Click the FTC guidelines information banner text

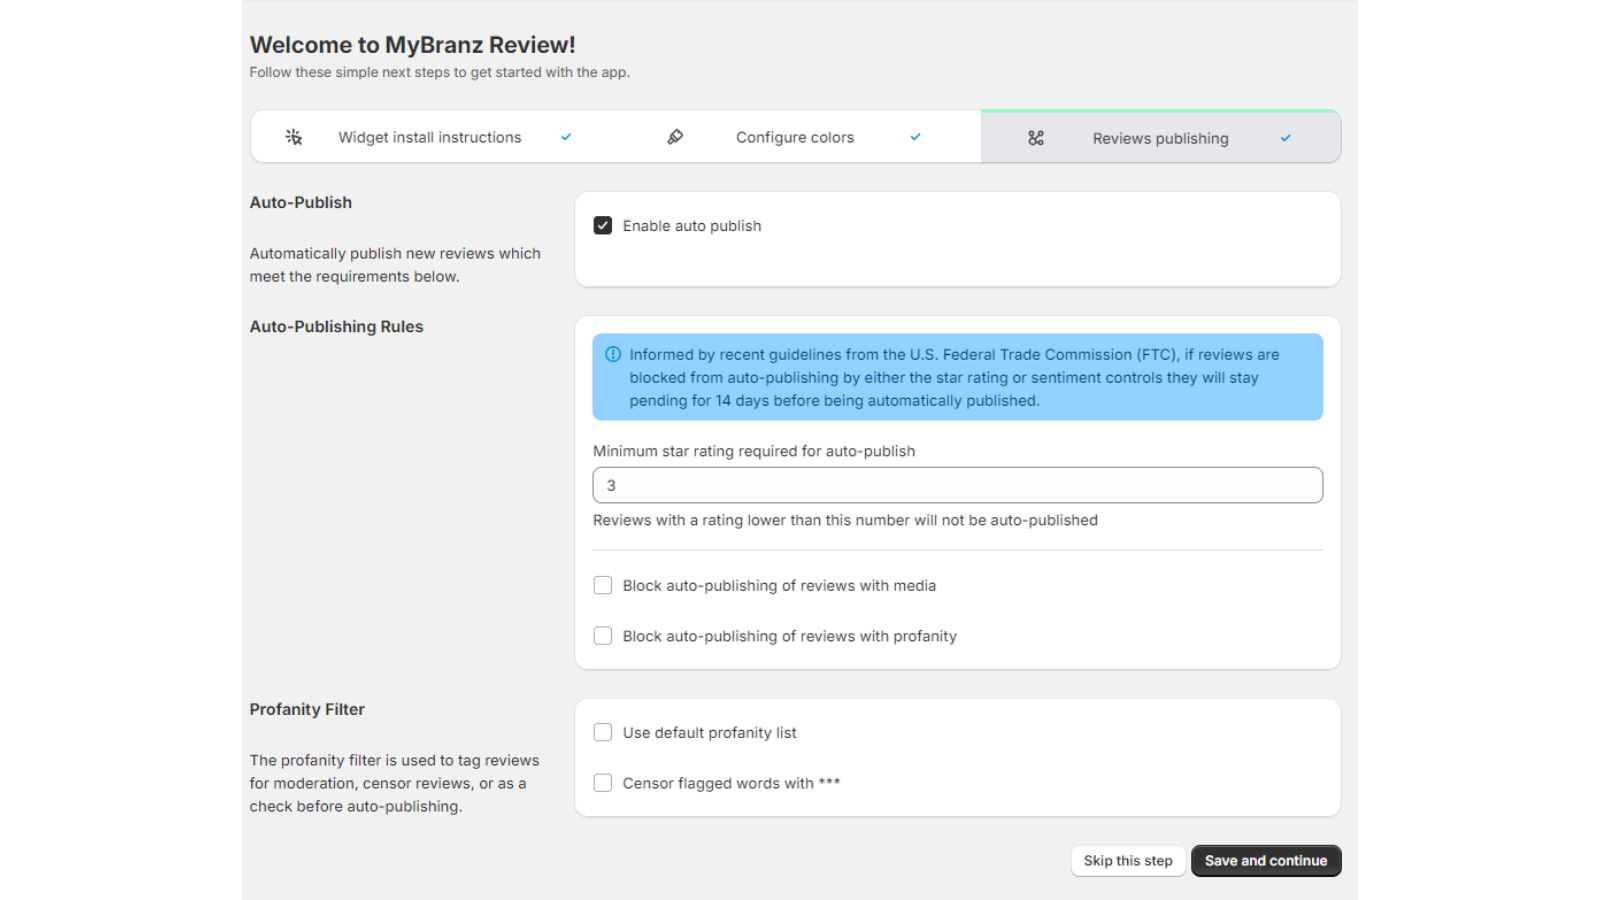tap(954, 377)
